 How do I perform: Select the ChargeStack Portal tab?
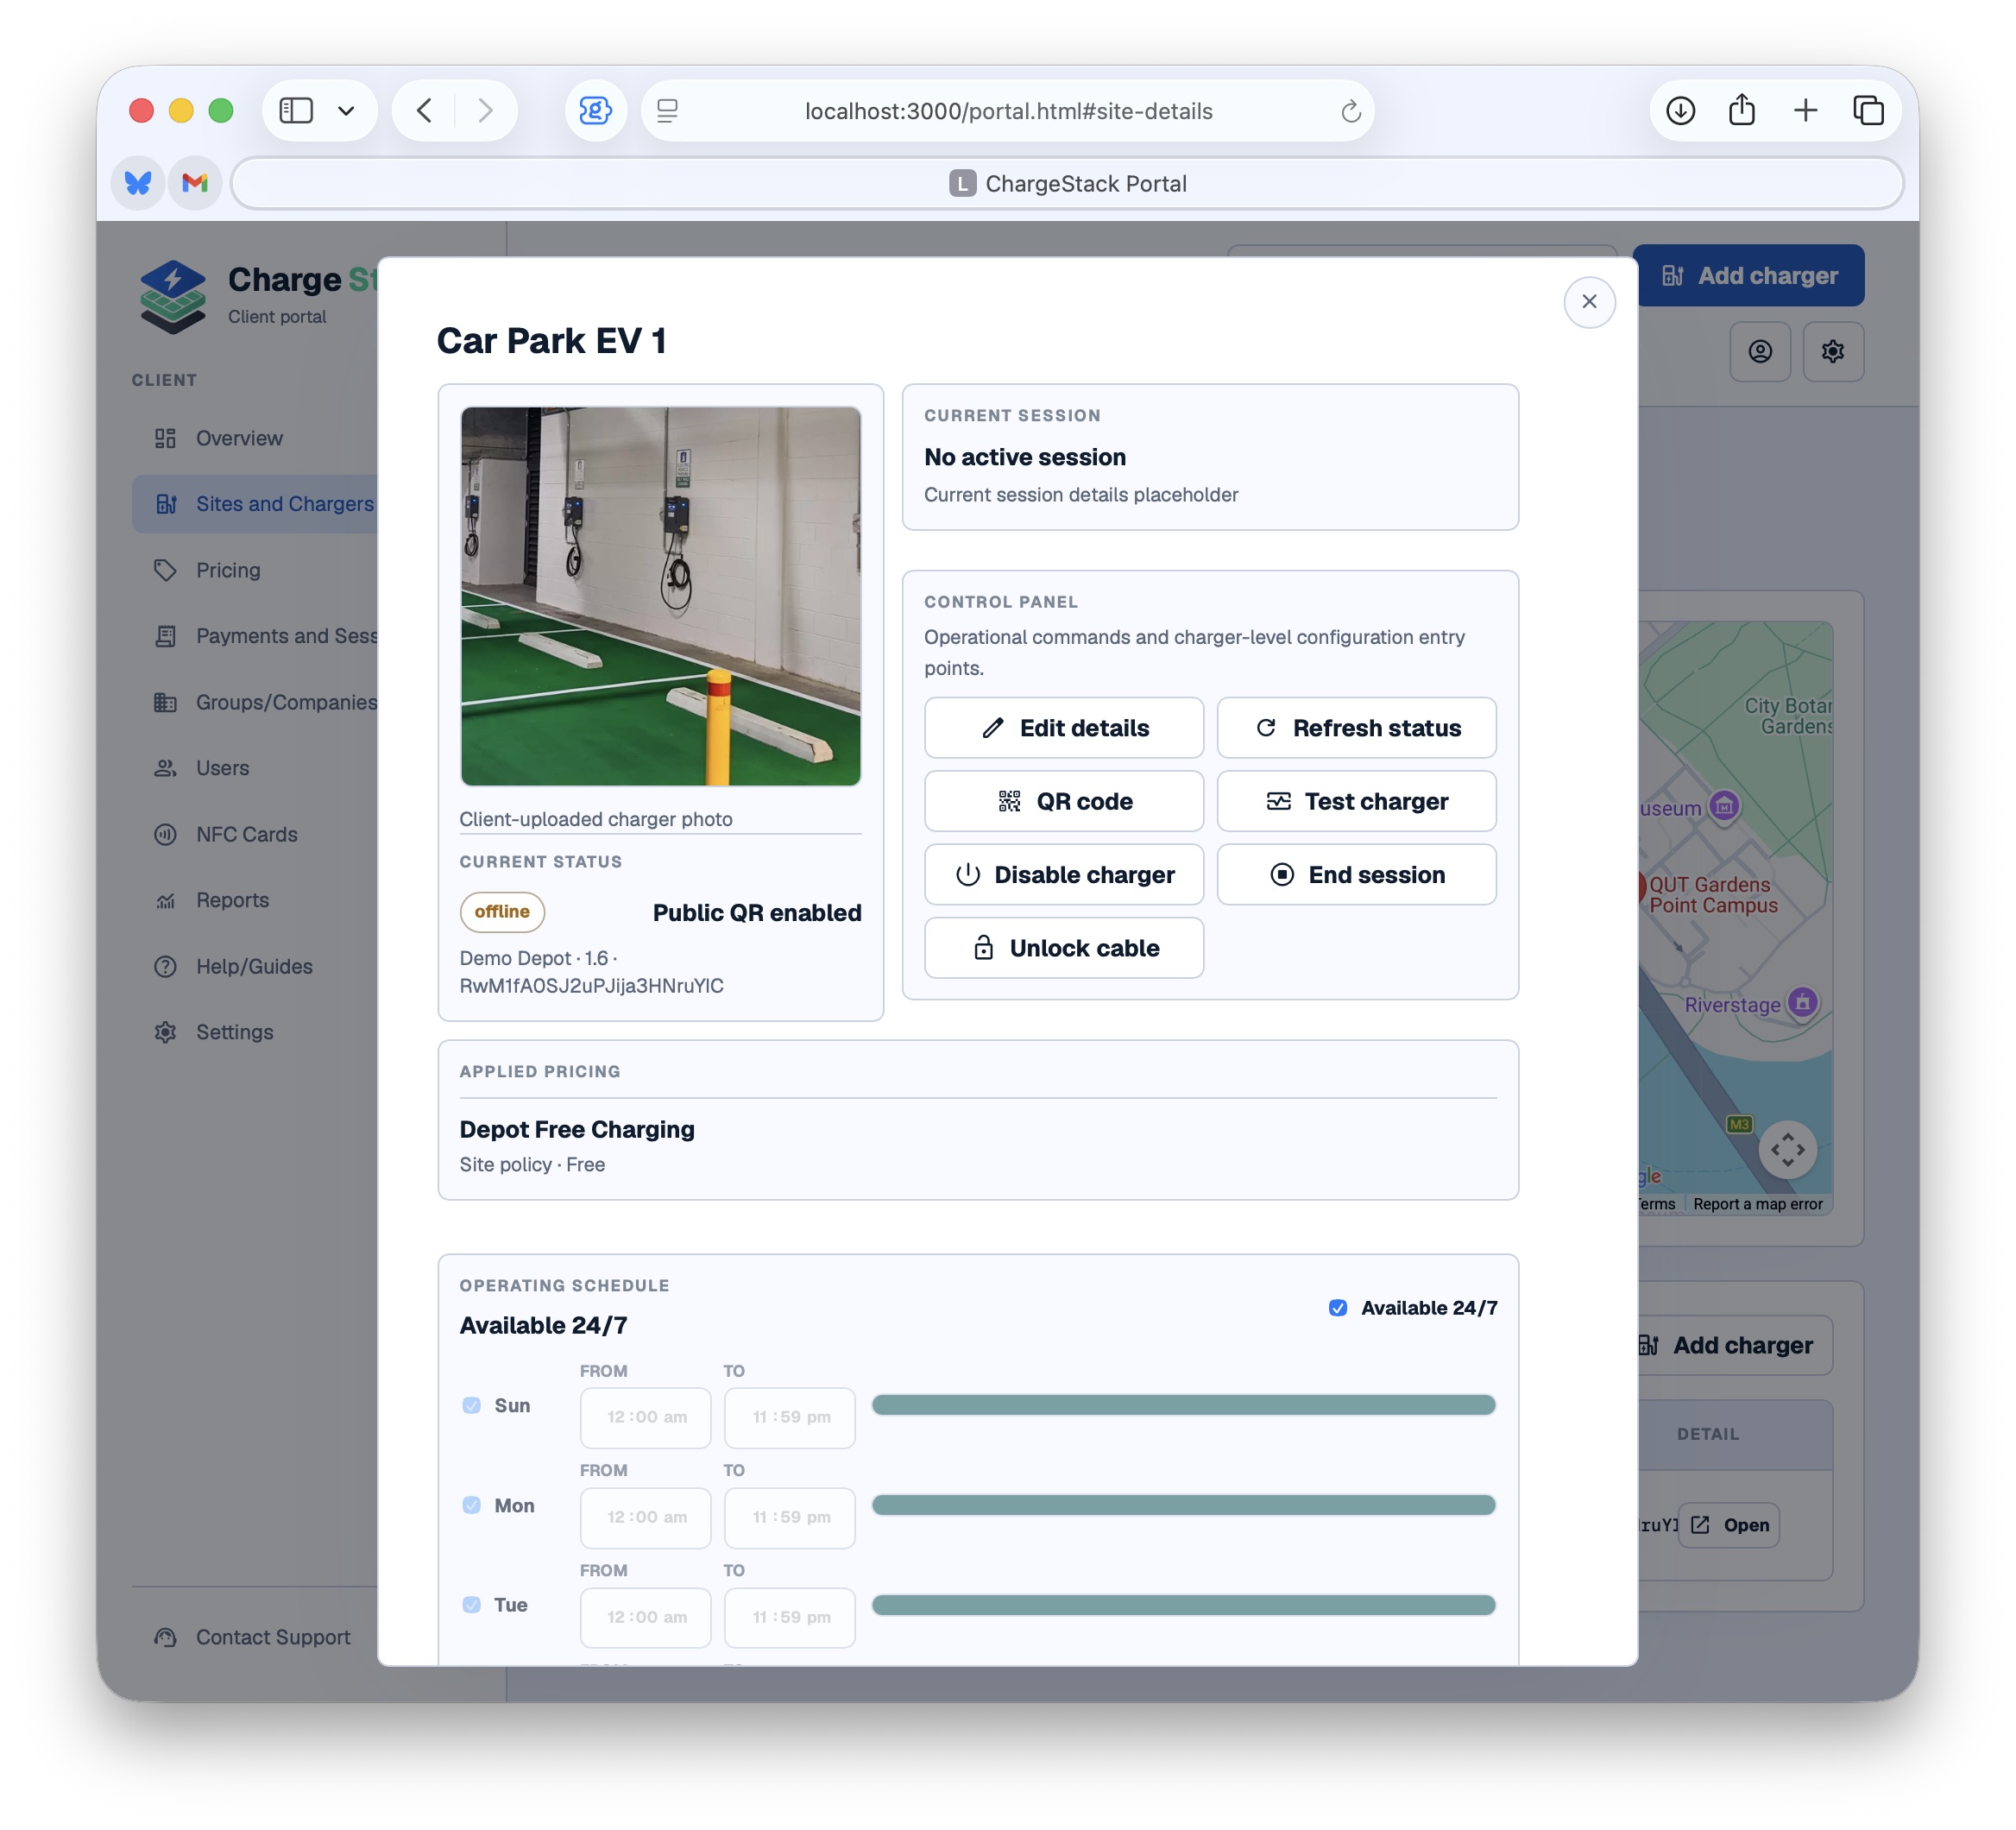(x=1067, y=183)
